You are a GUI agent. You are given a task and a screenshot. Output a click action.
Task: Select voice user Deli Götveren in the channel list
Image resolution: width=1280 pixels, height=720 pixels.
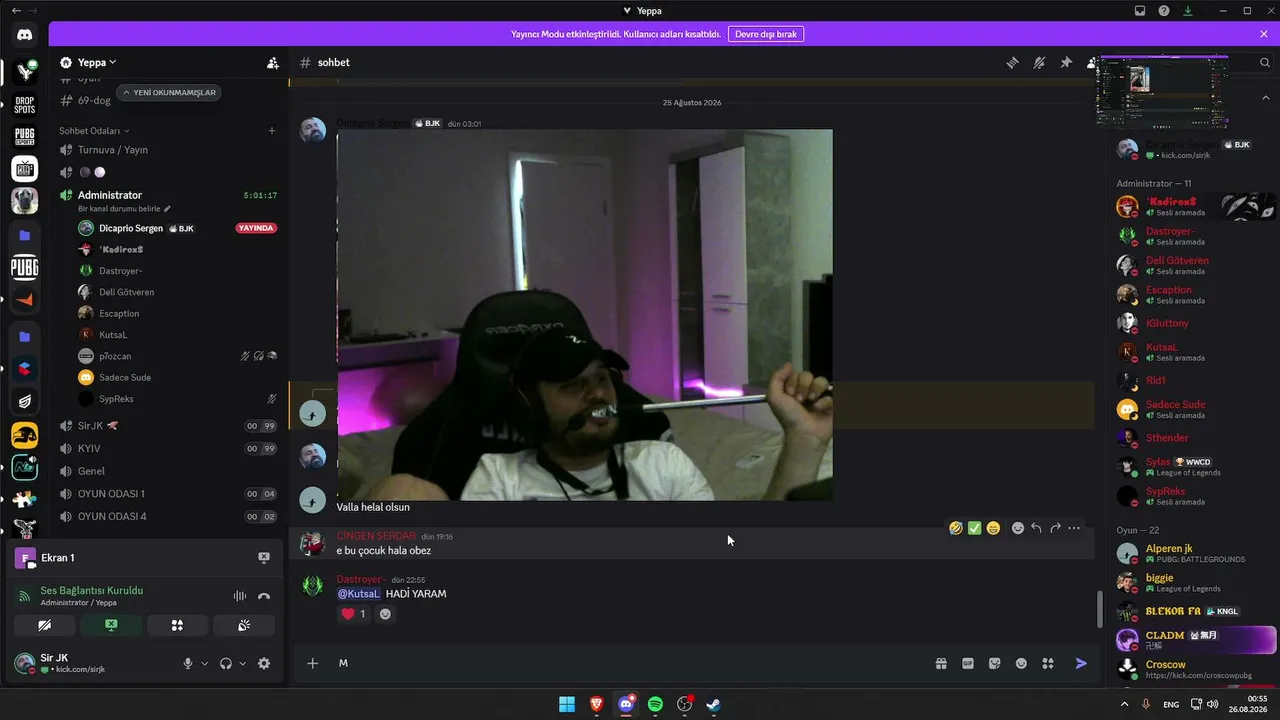tap(126, 292)
